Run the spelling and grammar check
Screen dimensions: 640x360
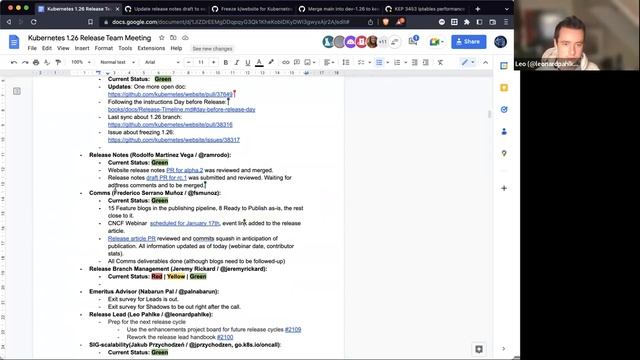[47, 62]
